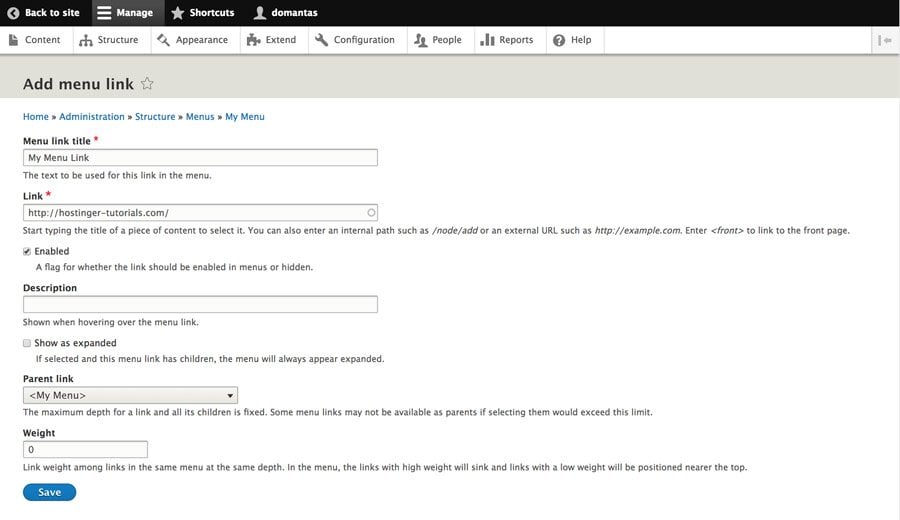The image size is (900, 520).
Task: Click the Enabled checkbox label text
Action: point(52,251)
